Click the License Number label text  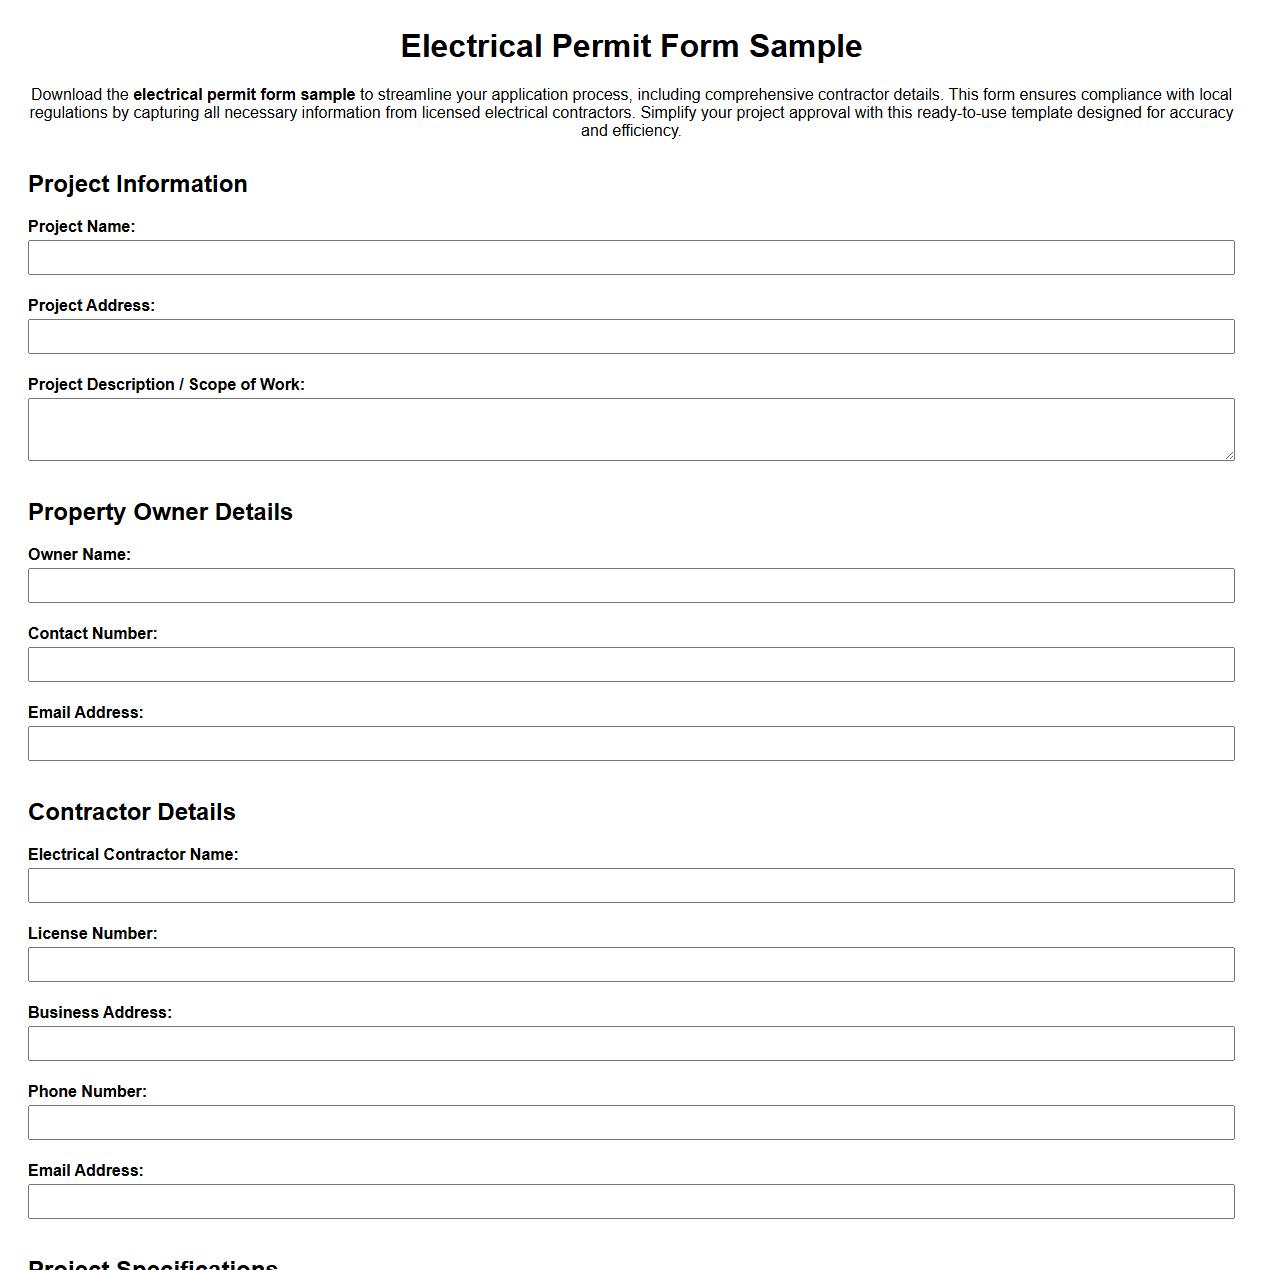pos(93,933)
